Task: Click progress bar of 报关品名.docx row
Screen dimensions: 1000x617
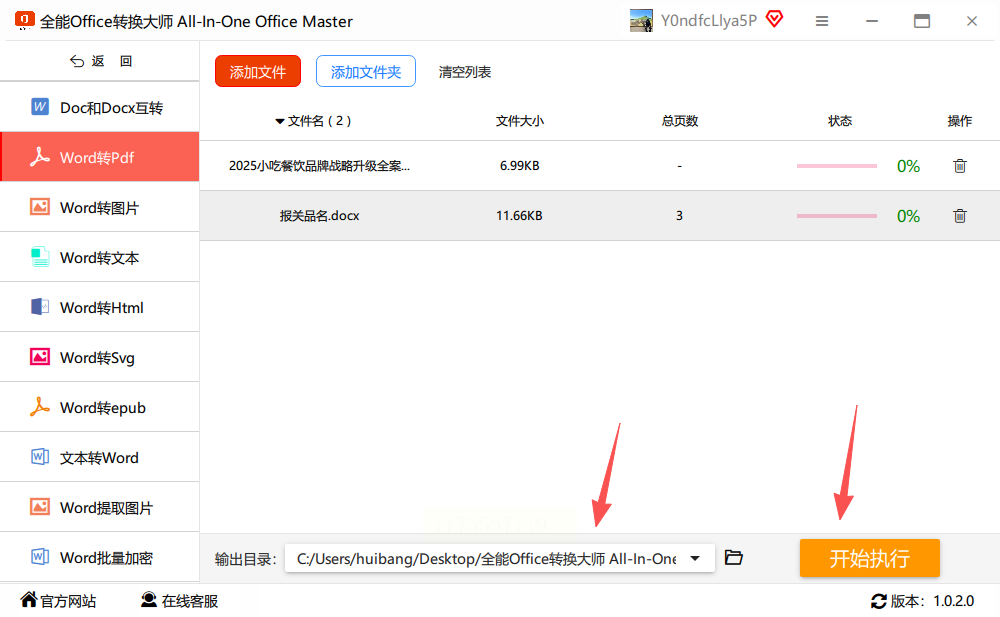Action: coord(837,216)
